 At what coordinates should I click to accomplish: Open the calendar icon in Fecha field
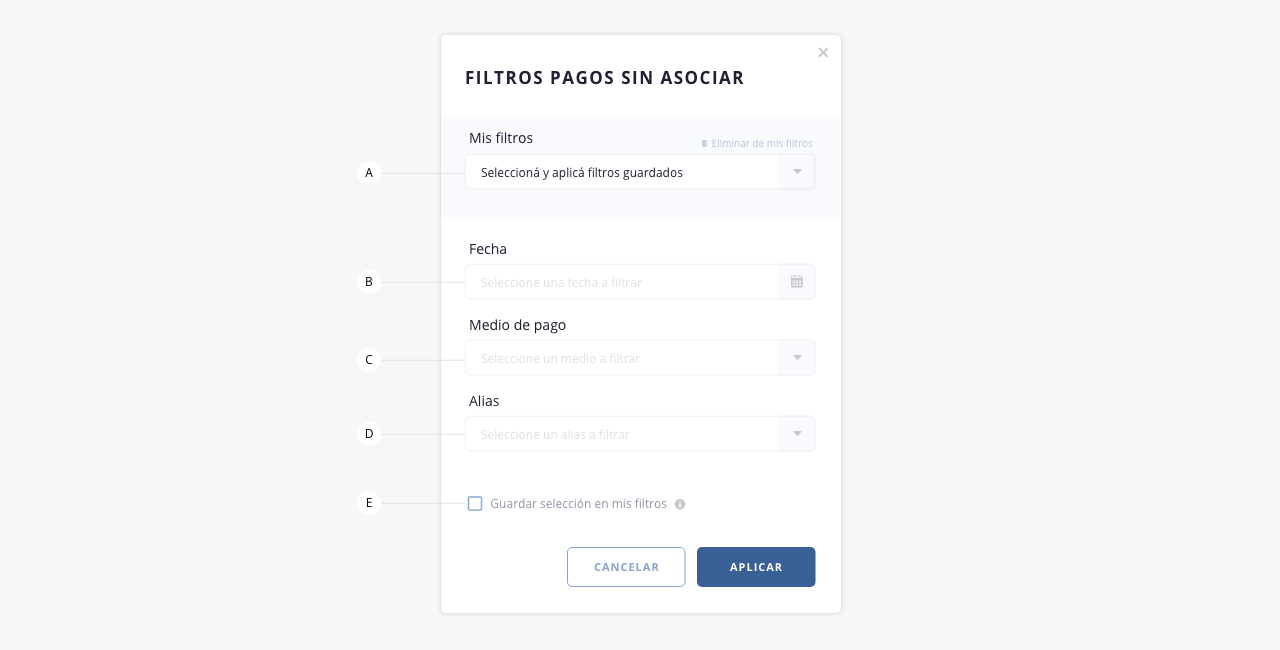click(797, 282)
